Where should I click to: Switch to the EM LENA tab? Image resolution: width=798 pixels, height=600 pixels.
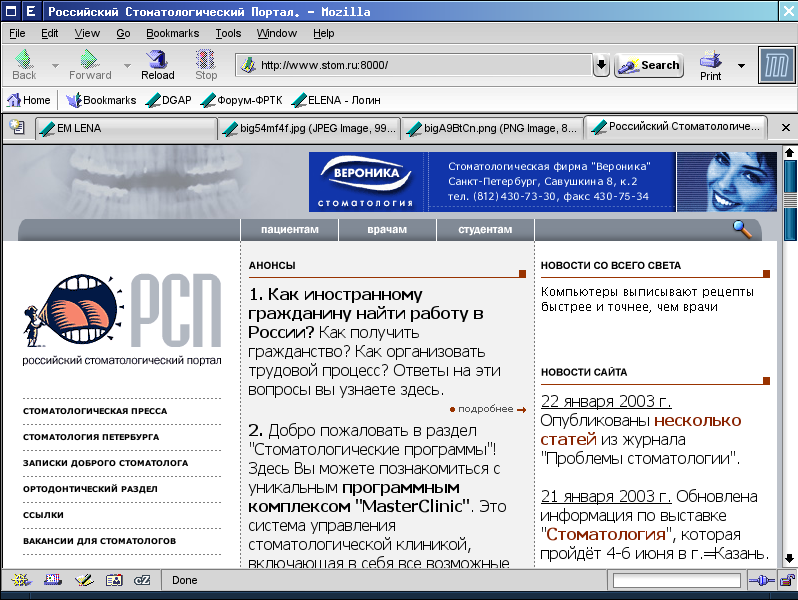(x=125, y=128)
